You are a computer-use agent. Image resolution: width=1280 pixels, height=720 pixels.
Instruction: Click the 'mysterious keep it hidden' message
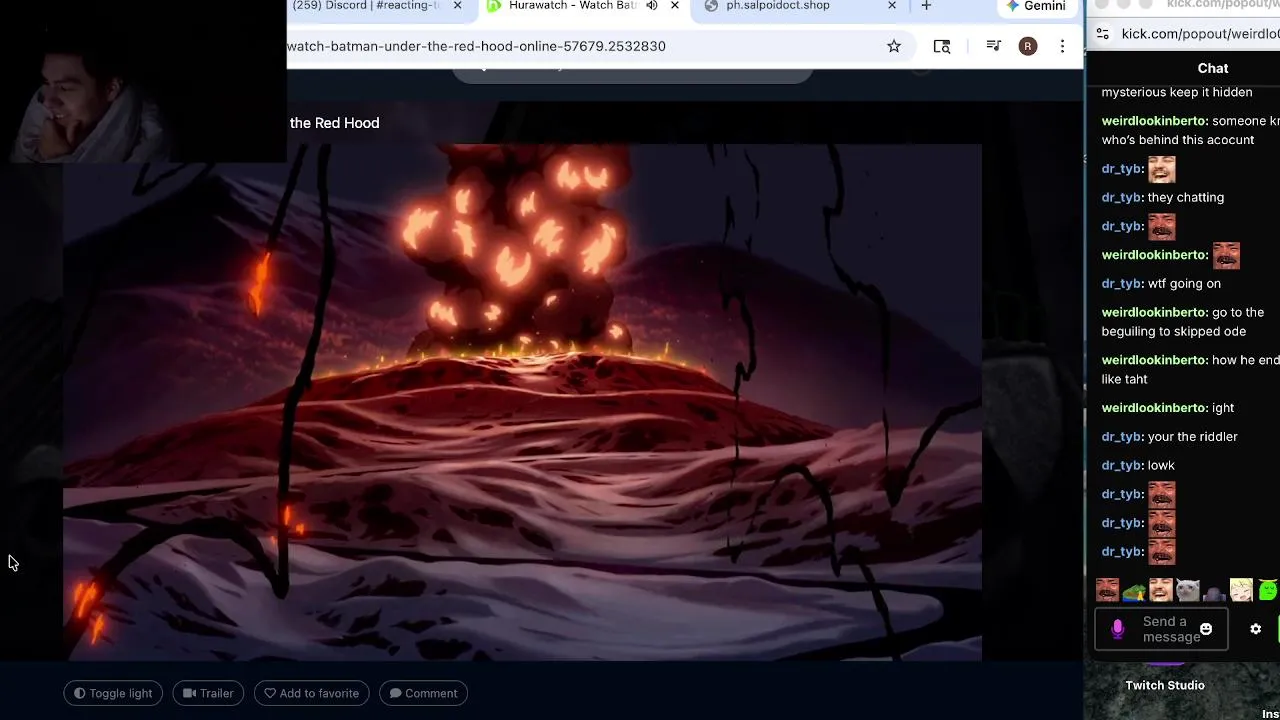tap(1177, 92)
